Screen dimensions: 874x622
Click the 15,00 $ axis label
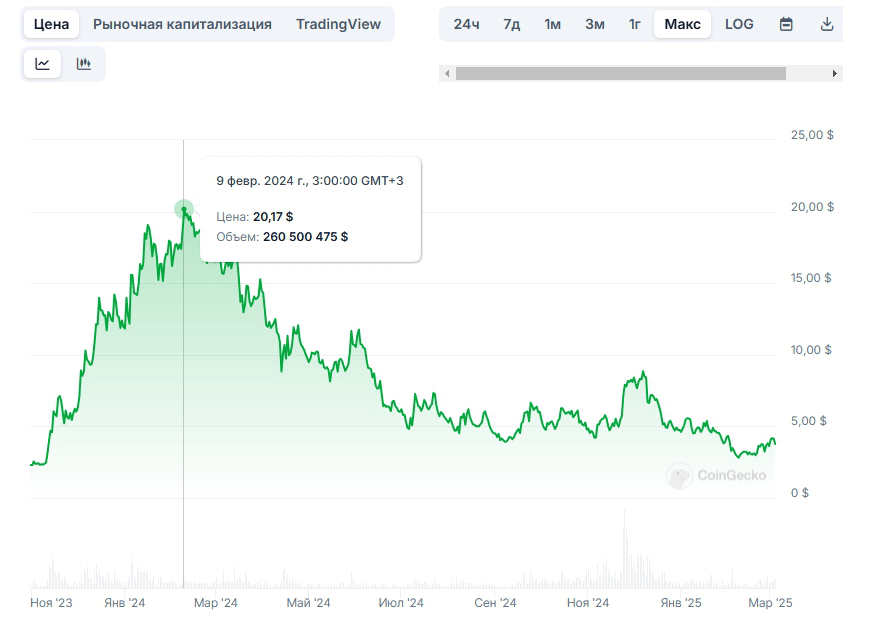[x=811, y=278]
